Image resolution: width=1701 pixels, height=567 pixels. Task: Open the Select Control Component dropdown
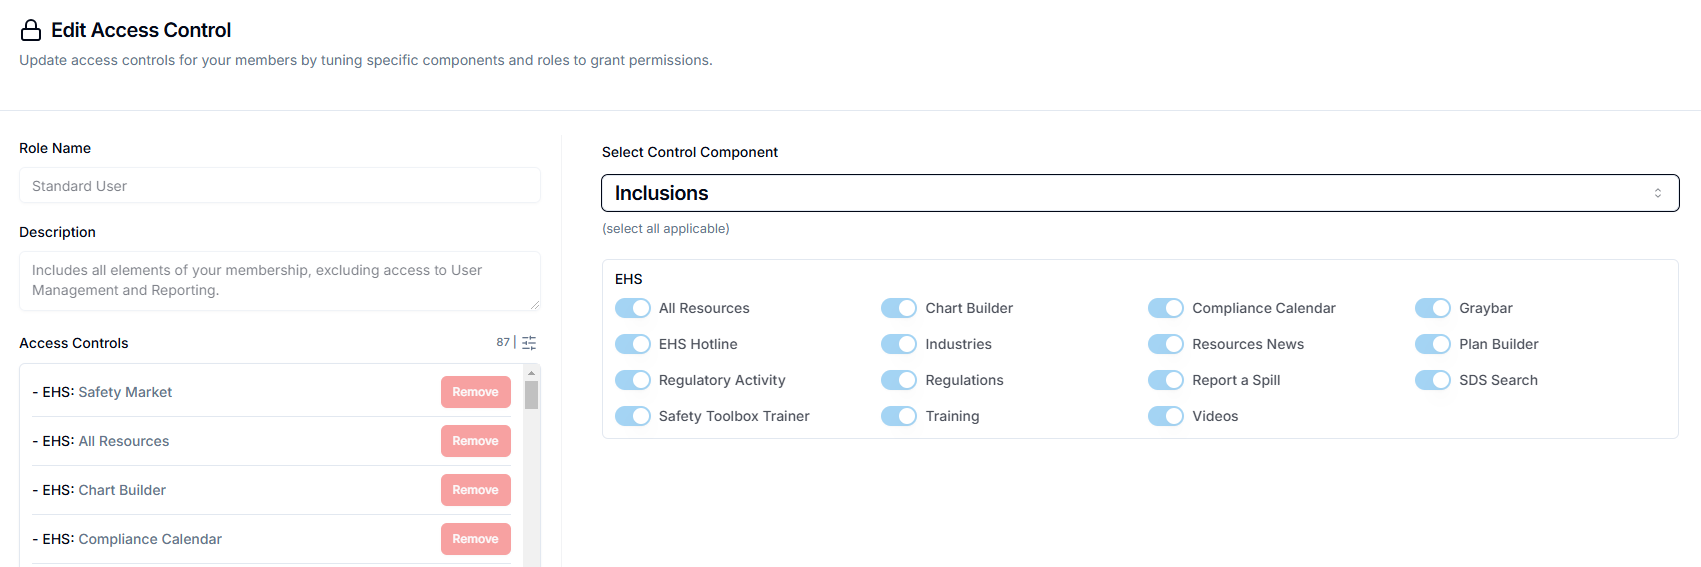tap(1139, 193)
